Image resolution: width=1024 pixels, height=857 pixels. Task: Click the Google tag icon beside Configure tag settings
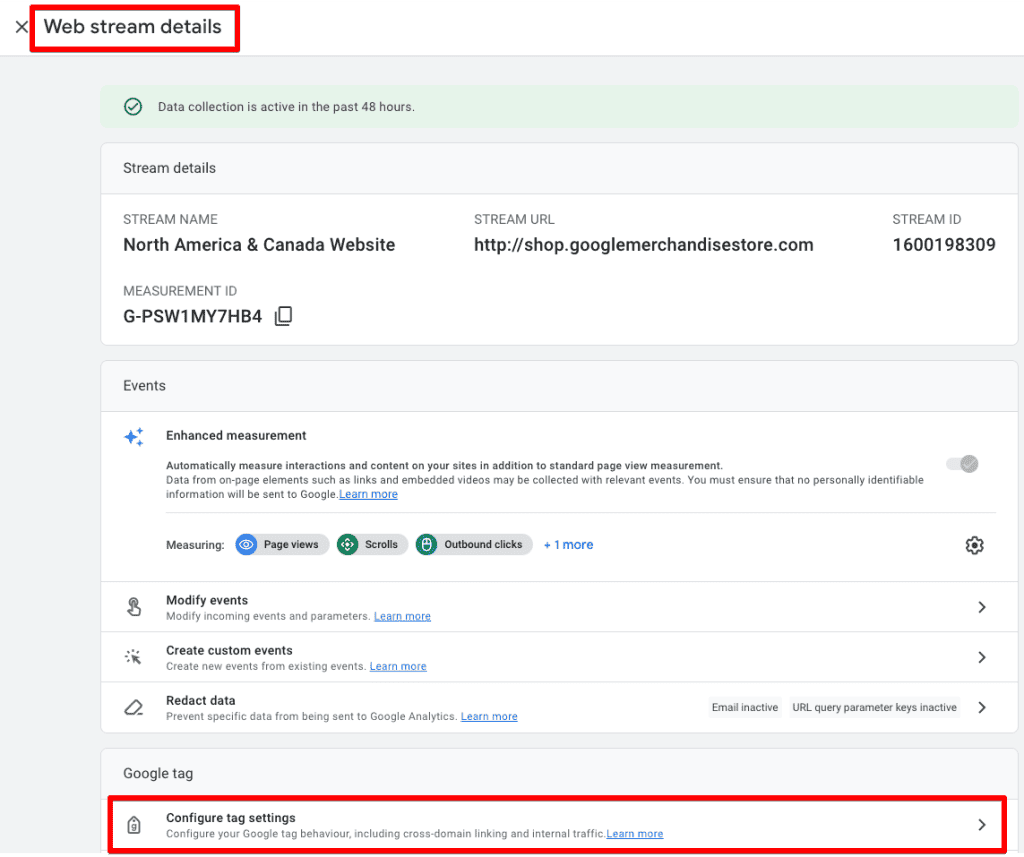tap(134, 825)
